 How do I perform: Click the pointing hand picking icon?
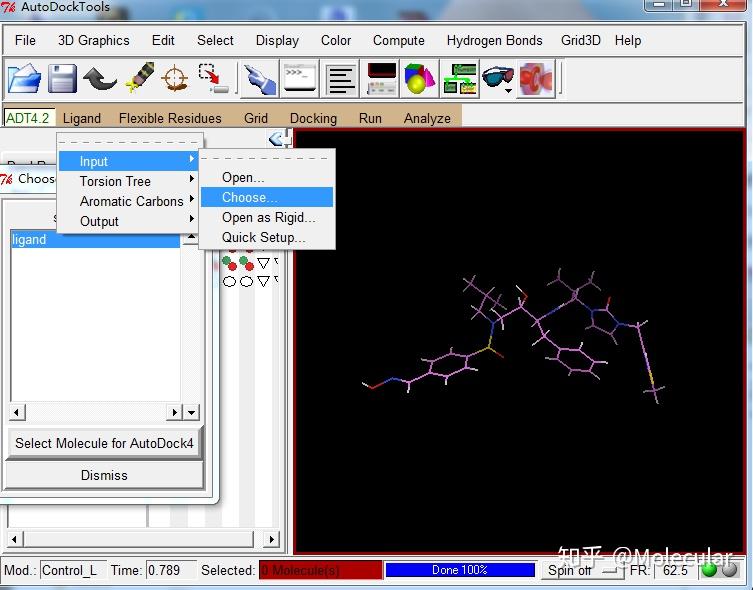[260, 78]
